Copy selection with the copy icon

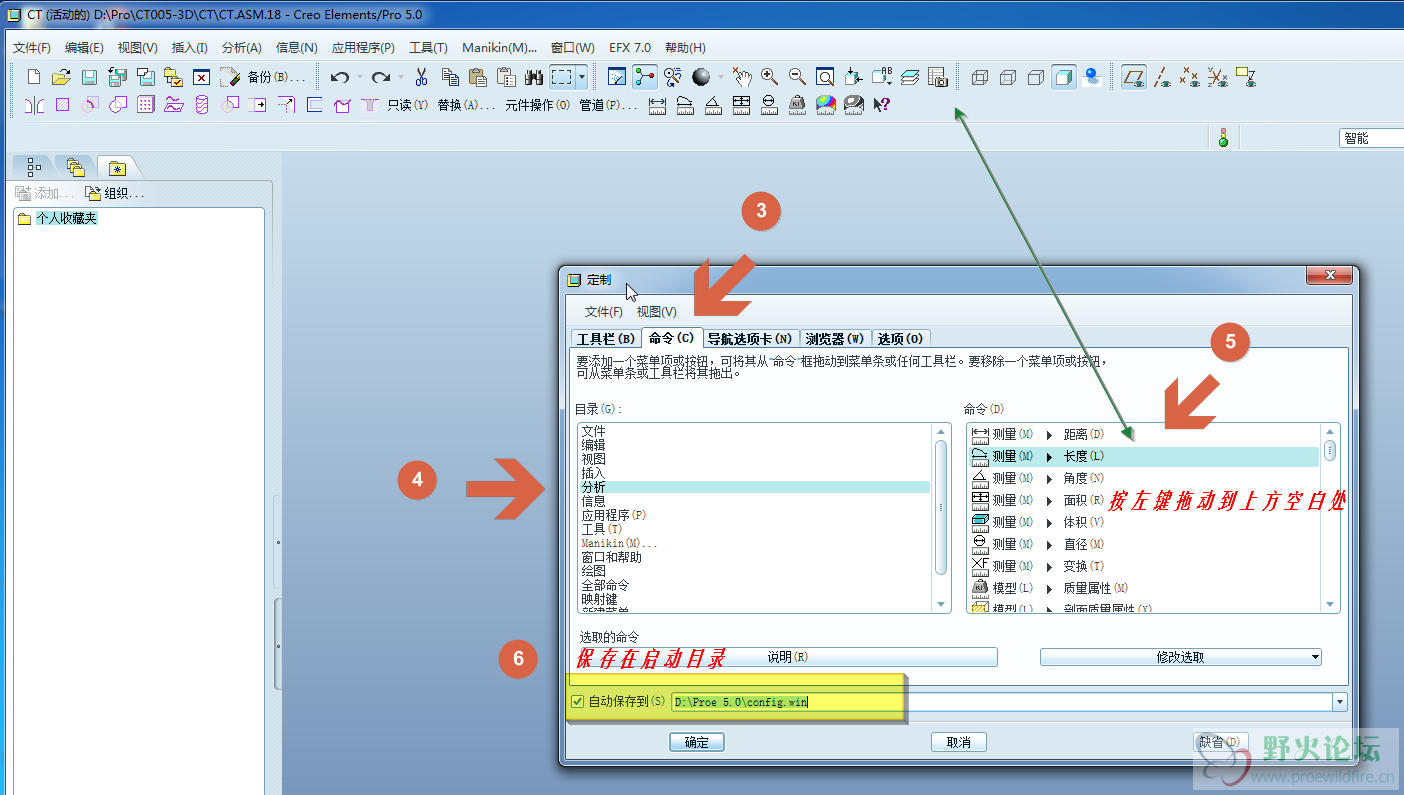(450, 77)
